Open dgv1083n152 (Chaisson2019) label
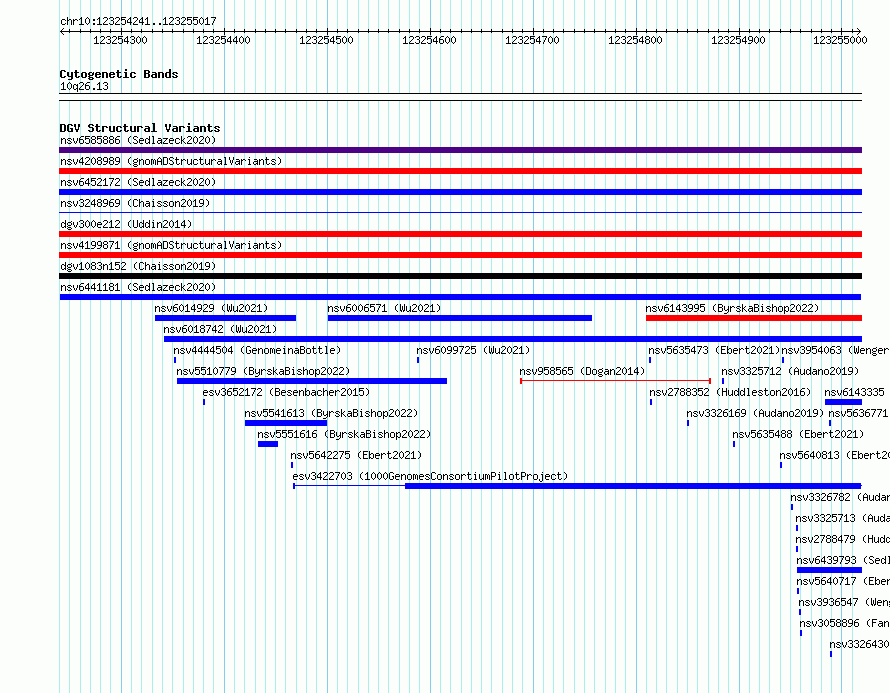 [x=138, y=266]
